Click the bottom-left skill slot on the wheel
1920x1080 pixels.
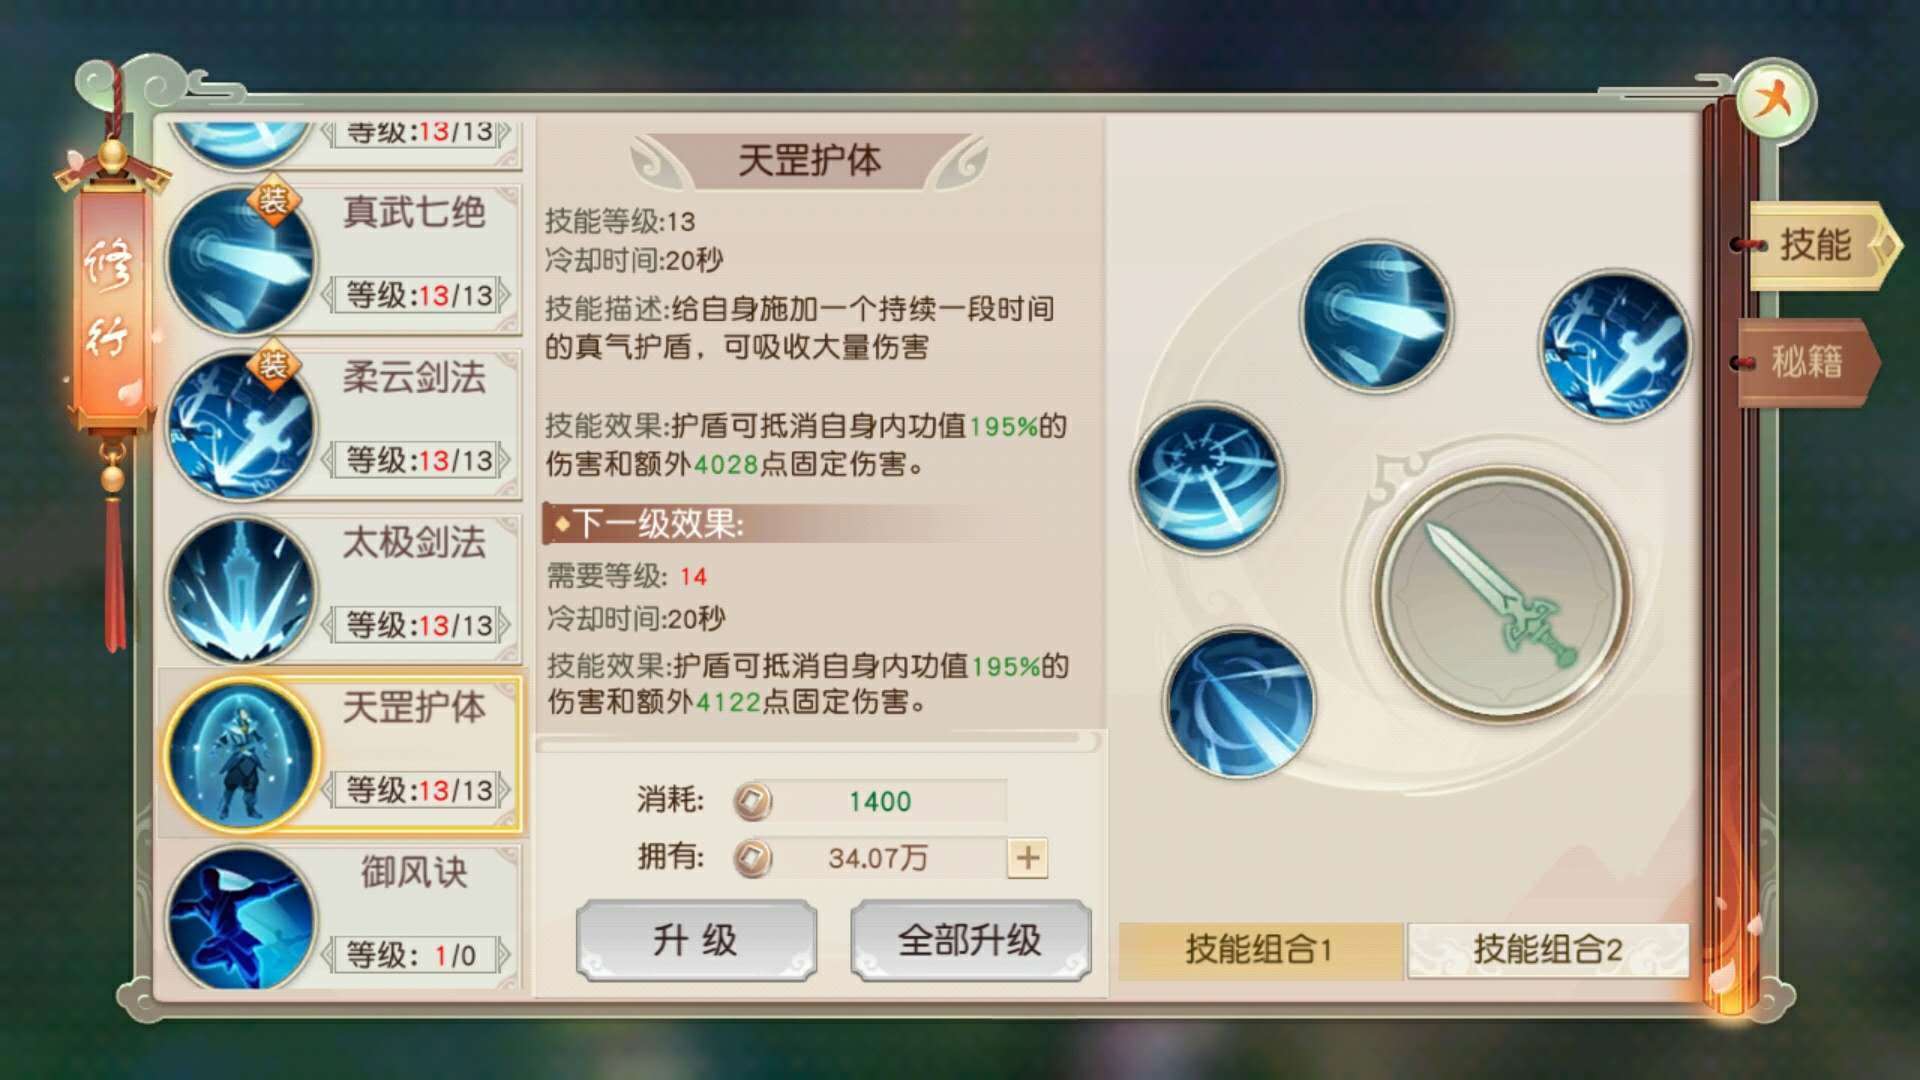pos(1240,702)
